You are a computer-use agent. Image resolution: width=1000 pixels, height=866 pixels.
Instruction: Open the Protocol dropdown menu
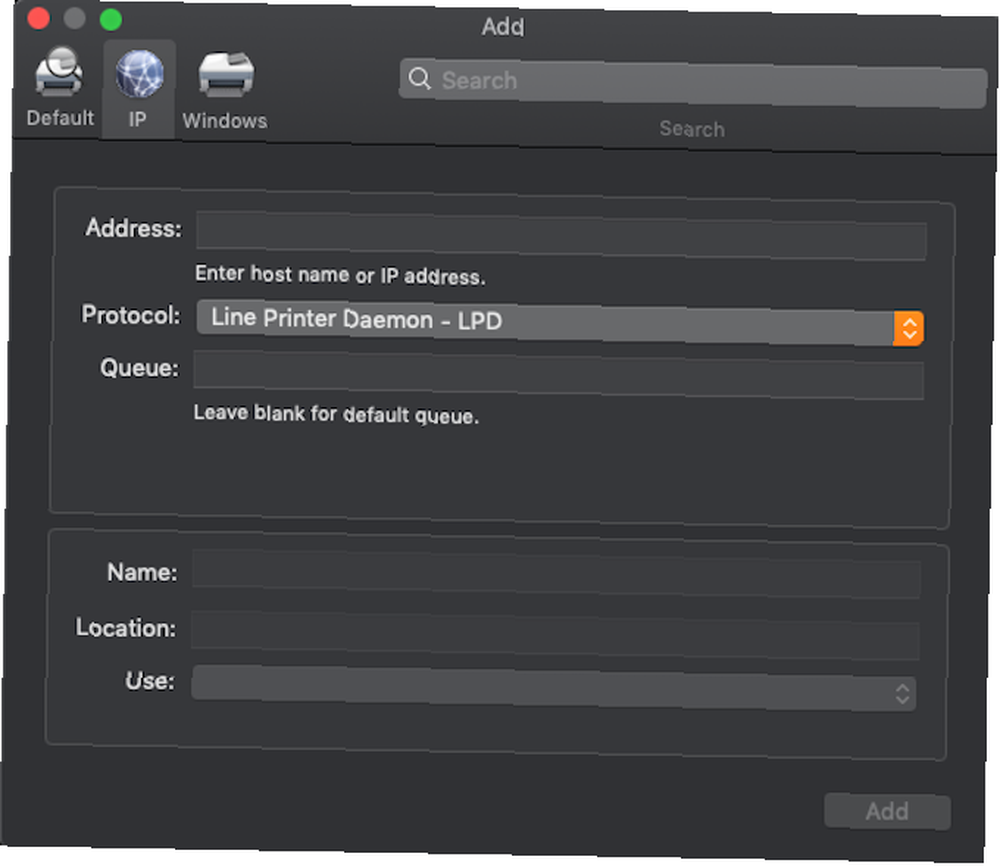tap(560, 323)
